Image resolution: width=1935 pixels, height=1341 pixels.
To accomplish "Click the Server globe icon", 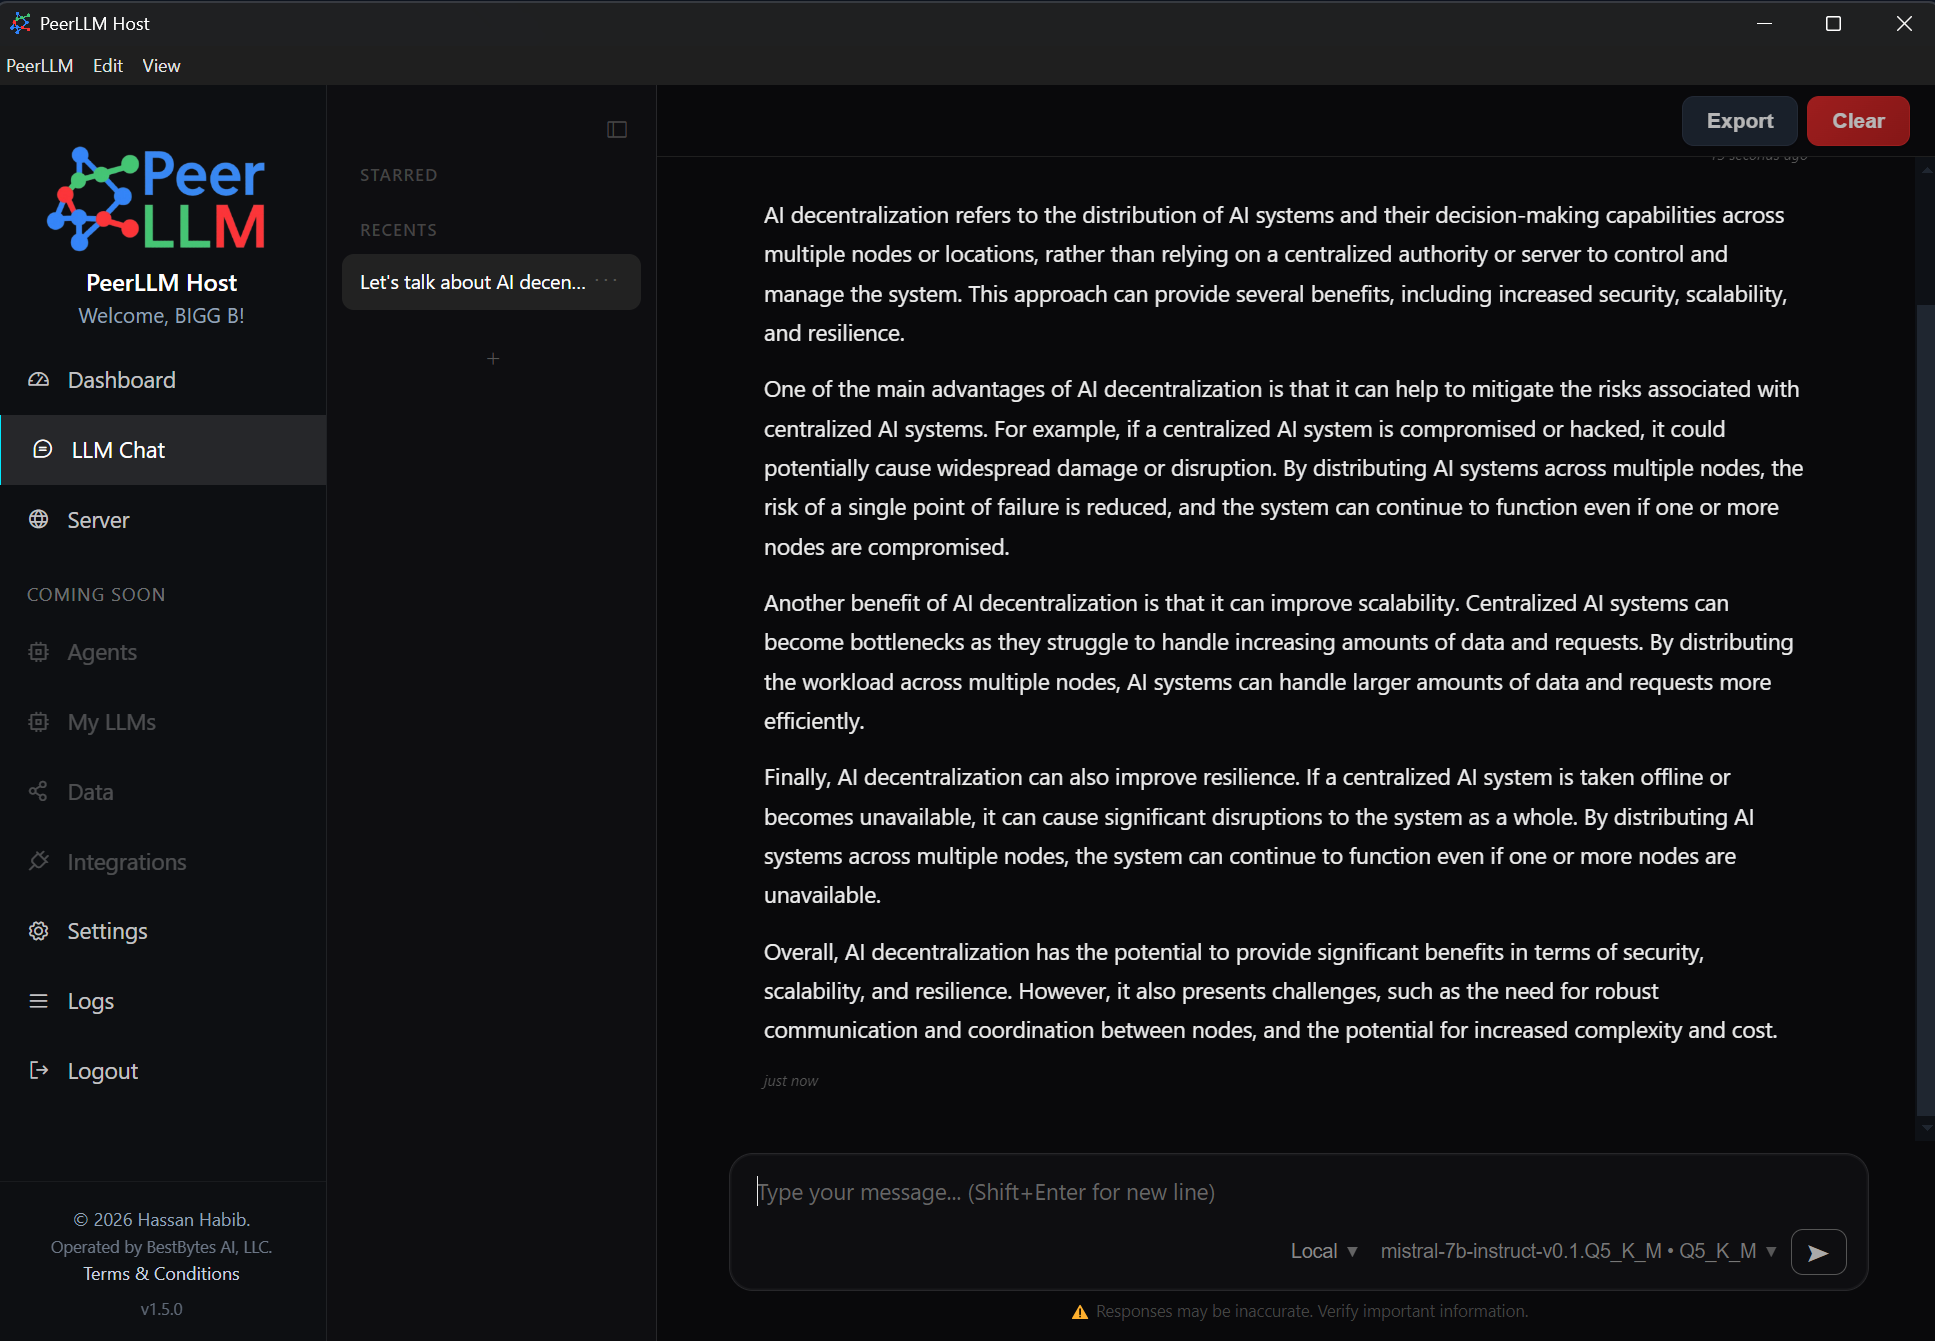I will tap(38, 519).
